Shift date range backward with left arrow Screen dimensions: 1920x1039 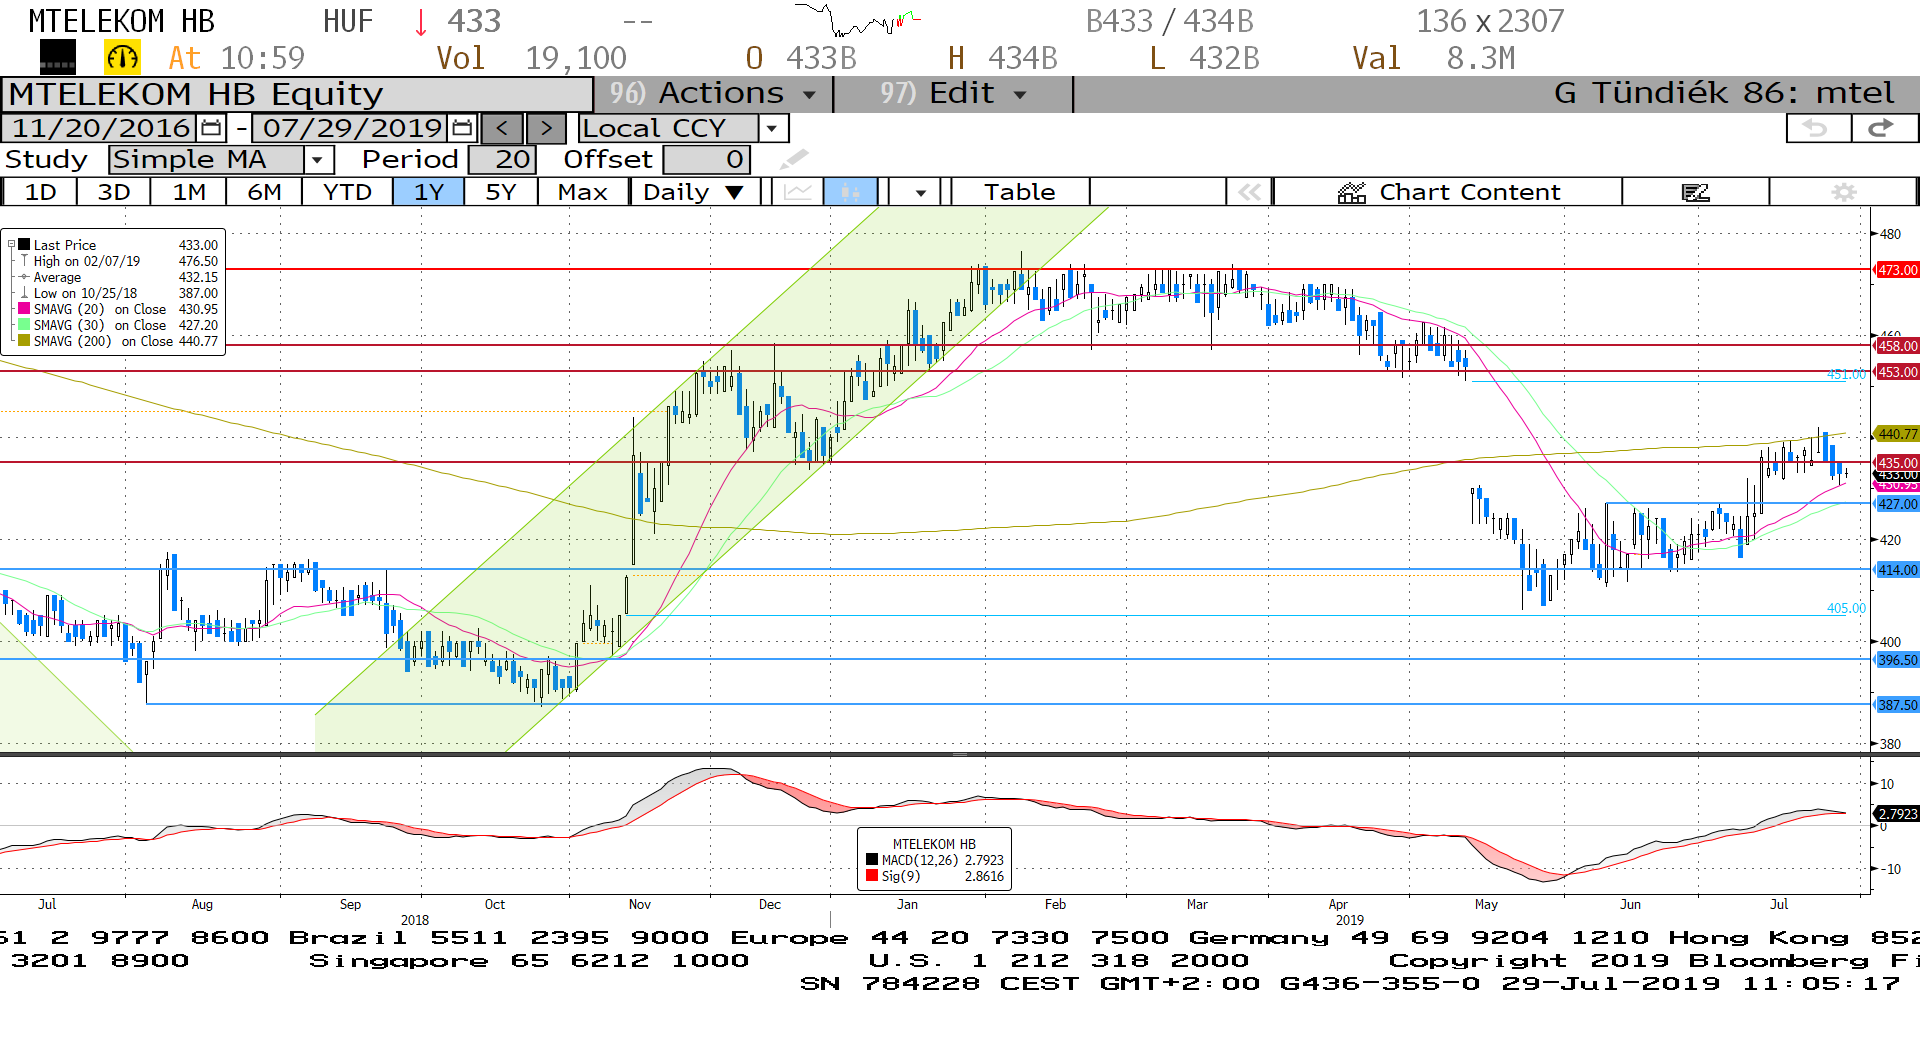click(502, 128)
